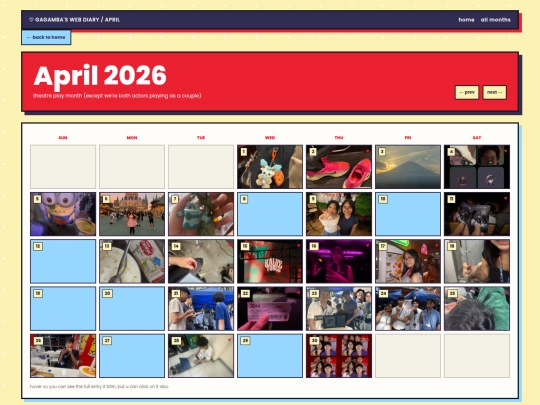Open April 1 keychain plush photo entry
The image size is (540, 405).
[270, 167]
